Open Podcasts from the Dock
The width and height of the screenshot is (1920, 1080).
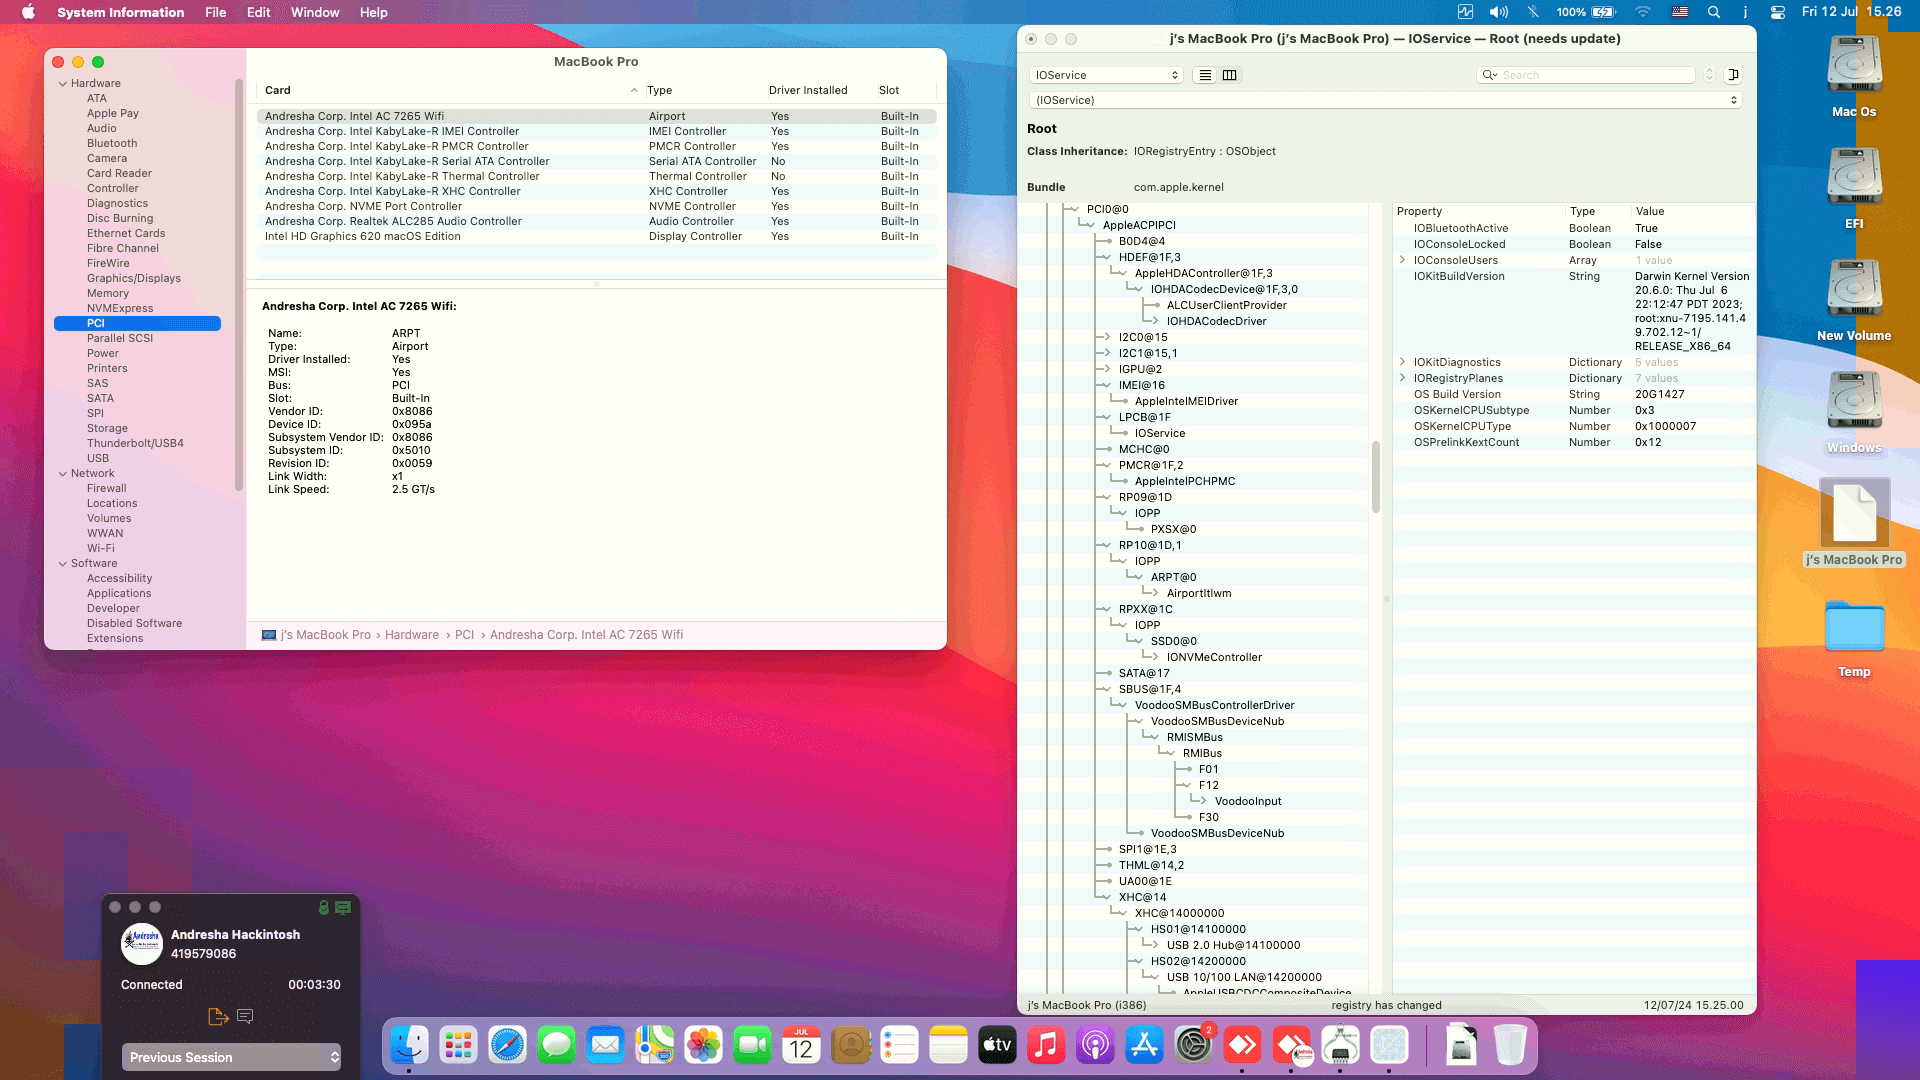1095,1046
